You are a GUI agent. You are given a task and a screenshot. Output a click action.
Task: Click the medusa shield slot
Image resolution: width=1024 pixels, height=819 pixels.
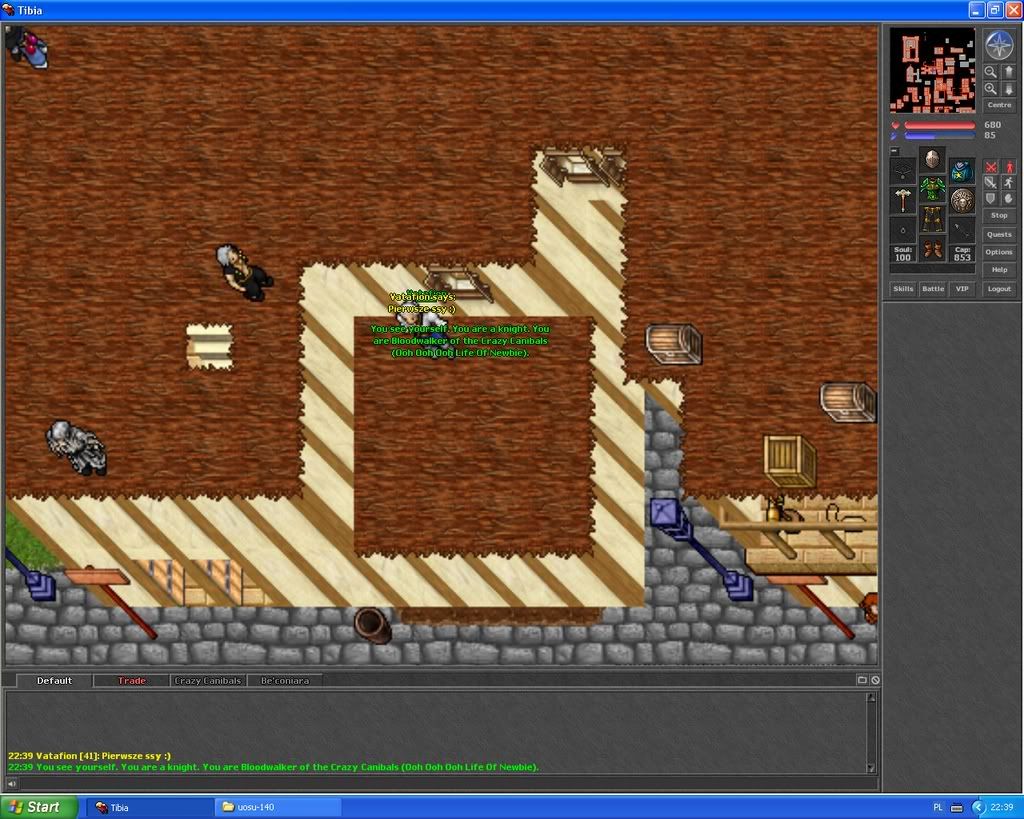[x=961, y=201]
